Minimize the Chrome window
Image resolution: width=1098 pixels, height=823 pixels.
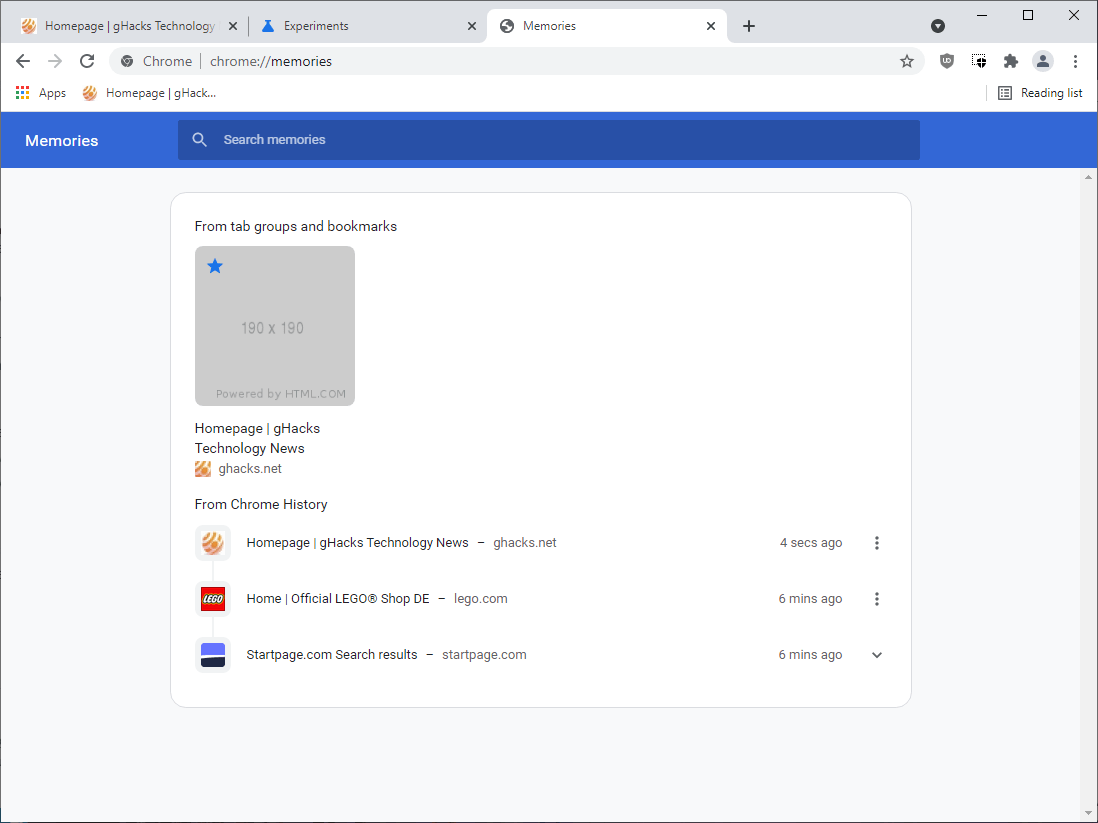[x=982, y=15]
